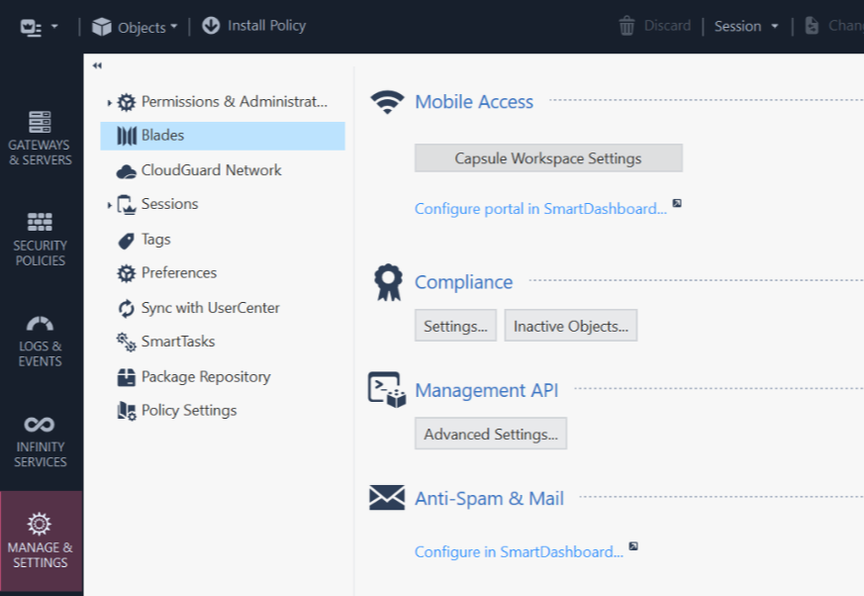Open Sync with UserCenter
The image size is (864, 596).
pos(210,308)
